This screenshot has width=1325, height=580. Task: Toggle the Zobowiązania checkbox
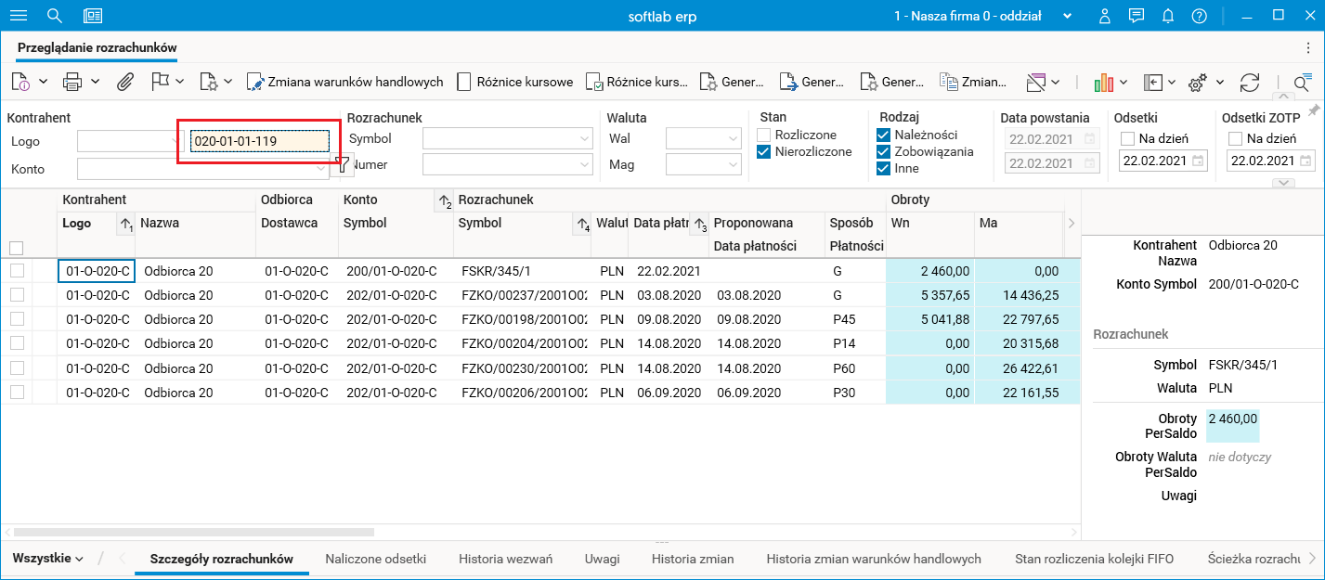pos(884,152)
